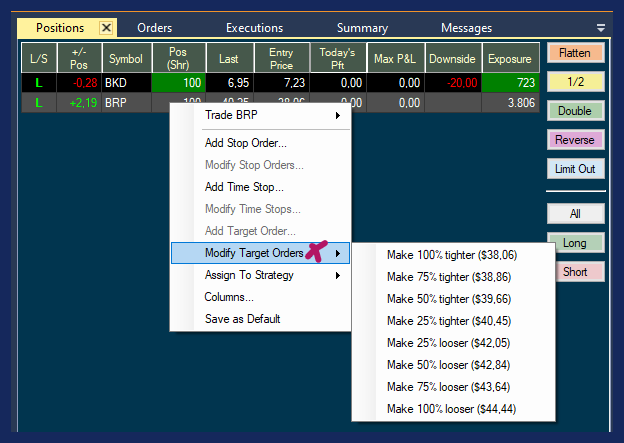Screen dimensions: 624x443
Task: Click the 1/2 position button
Action: pos(575,82)
